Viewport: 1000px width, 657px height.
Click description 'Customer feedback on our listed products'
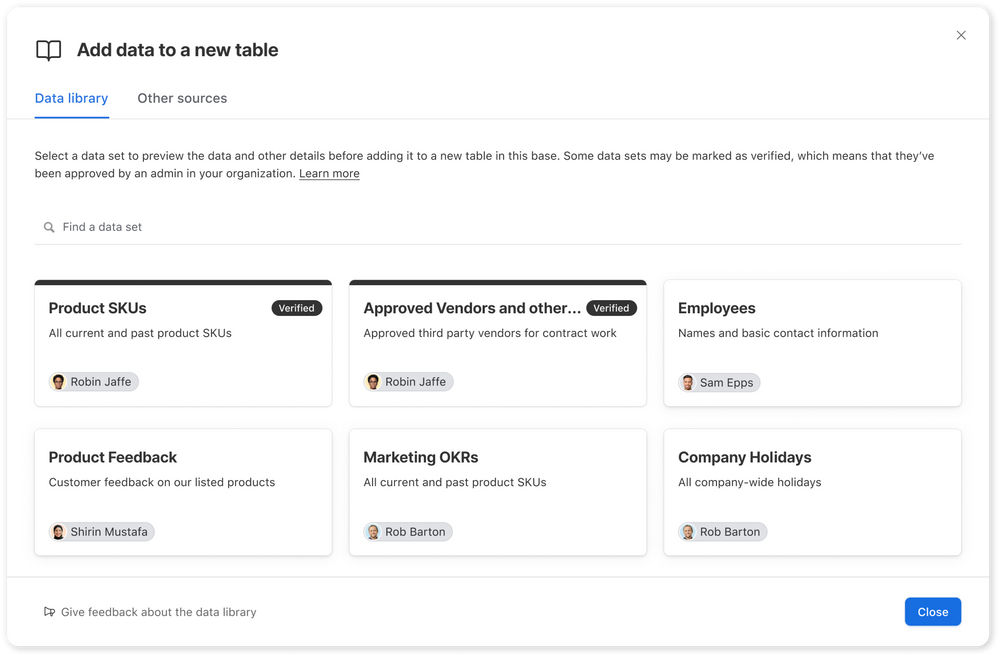pos(162,482)
